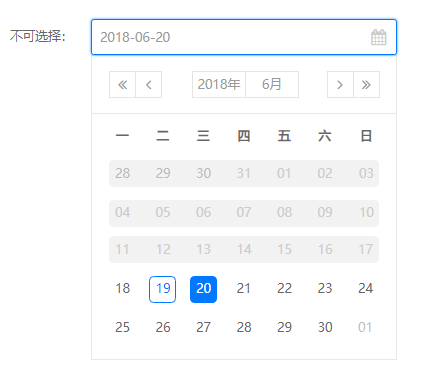Click disabled date 15
Screen dimensions: 422x376
[x=284, y=249]
